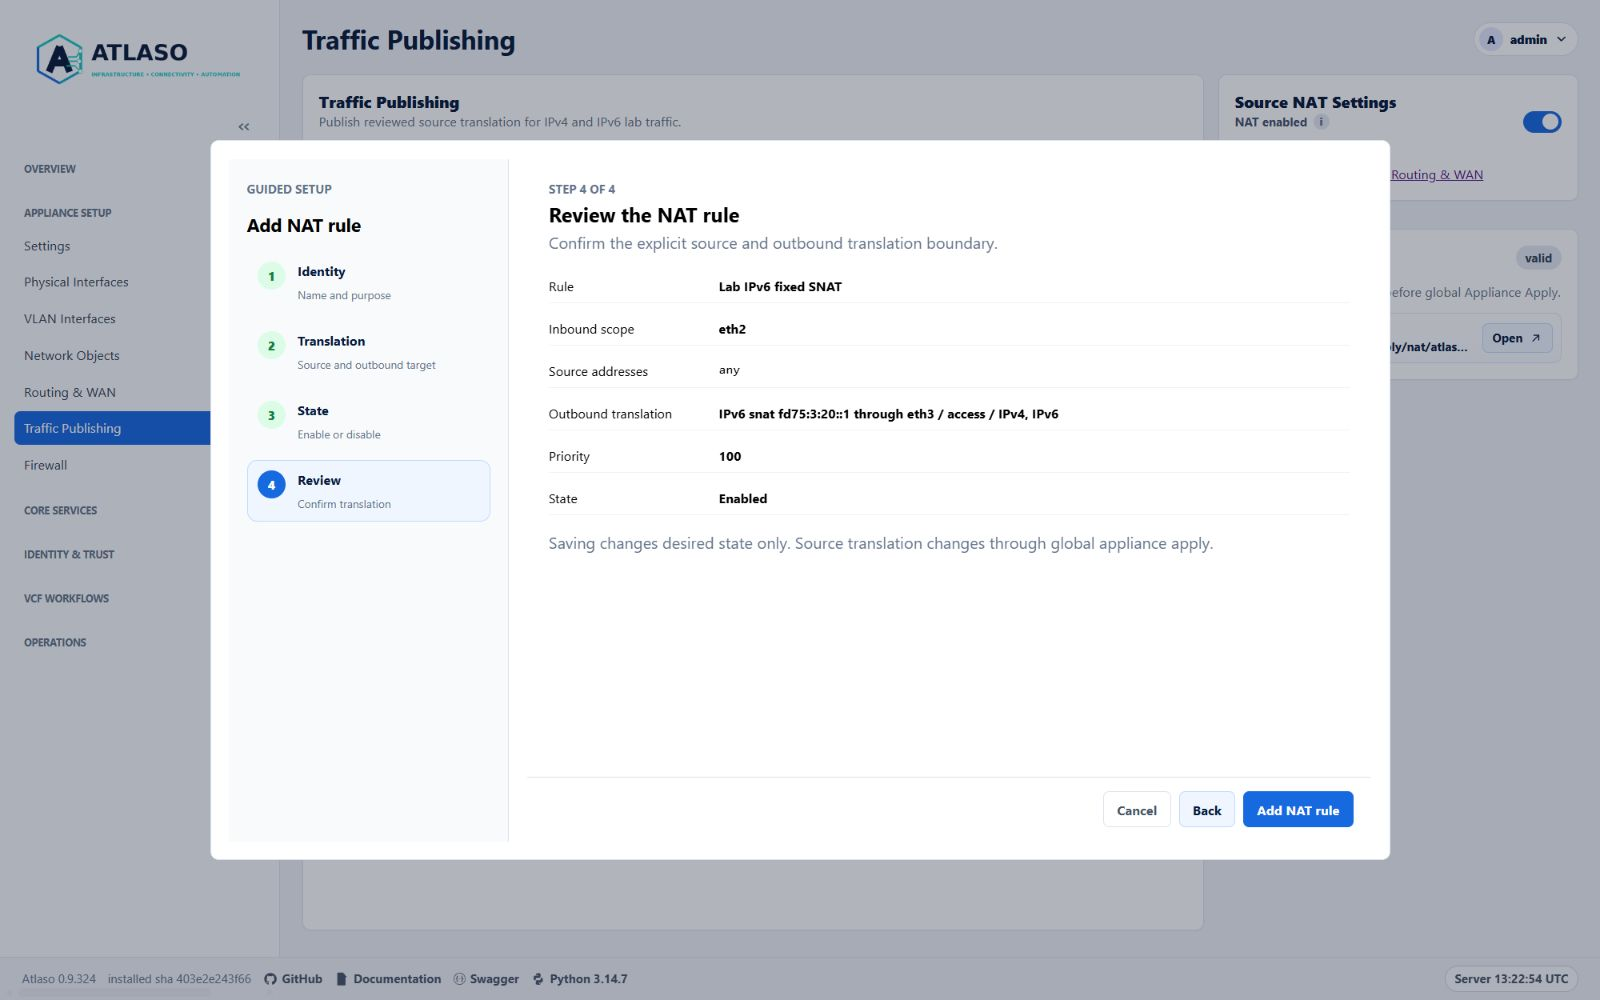The width and height of the screenshot is (1600, 1000).
Task: Expand the Core Services section
Action: click(61, 510)
